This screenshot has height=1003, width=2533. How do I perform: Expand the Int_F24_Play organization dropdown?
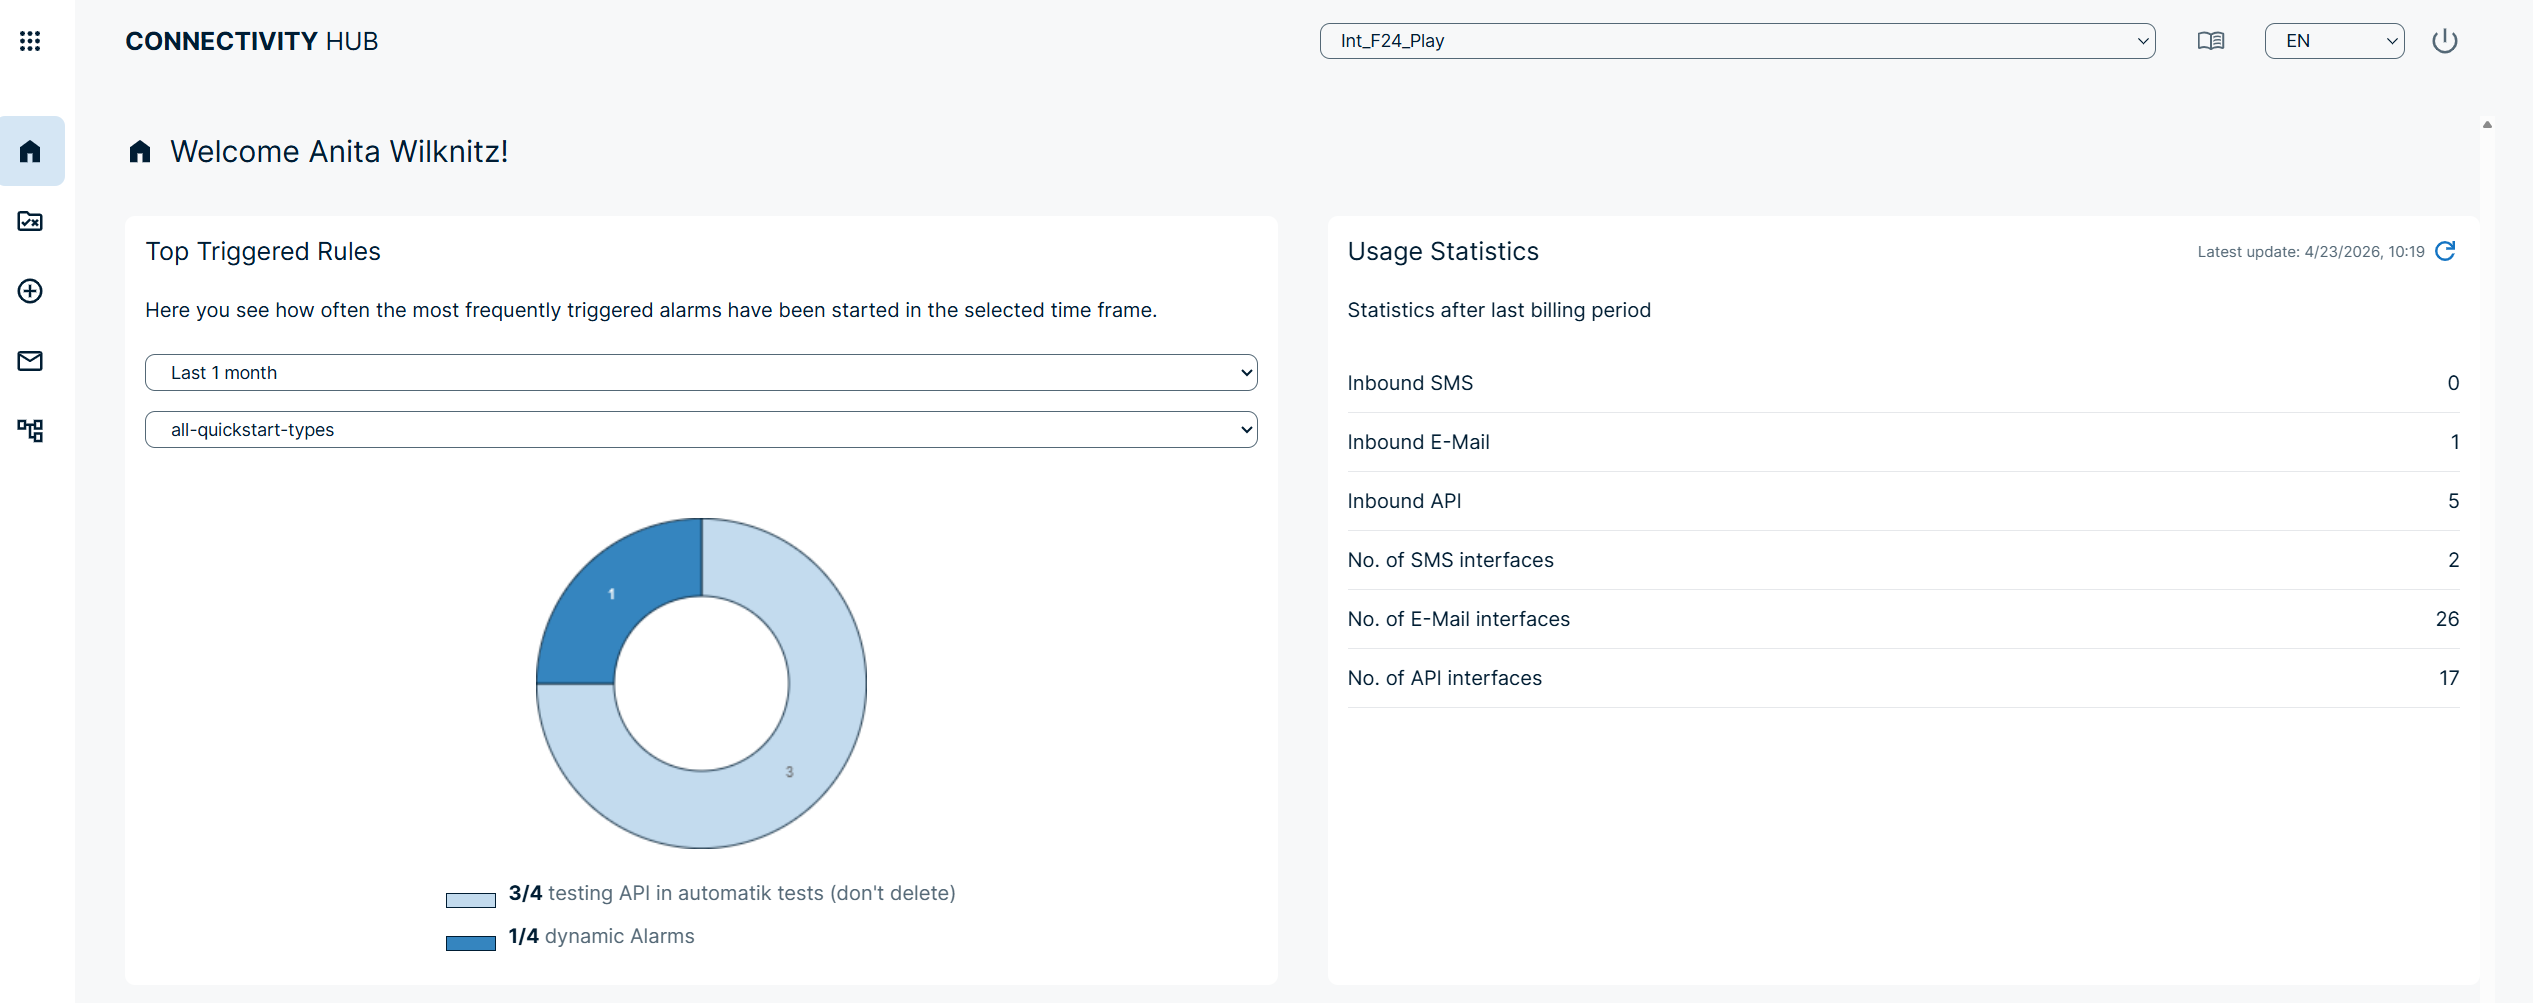(x=1736, y=41)
